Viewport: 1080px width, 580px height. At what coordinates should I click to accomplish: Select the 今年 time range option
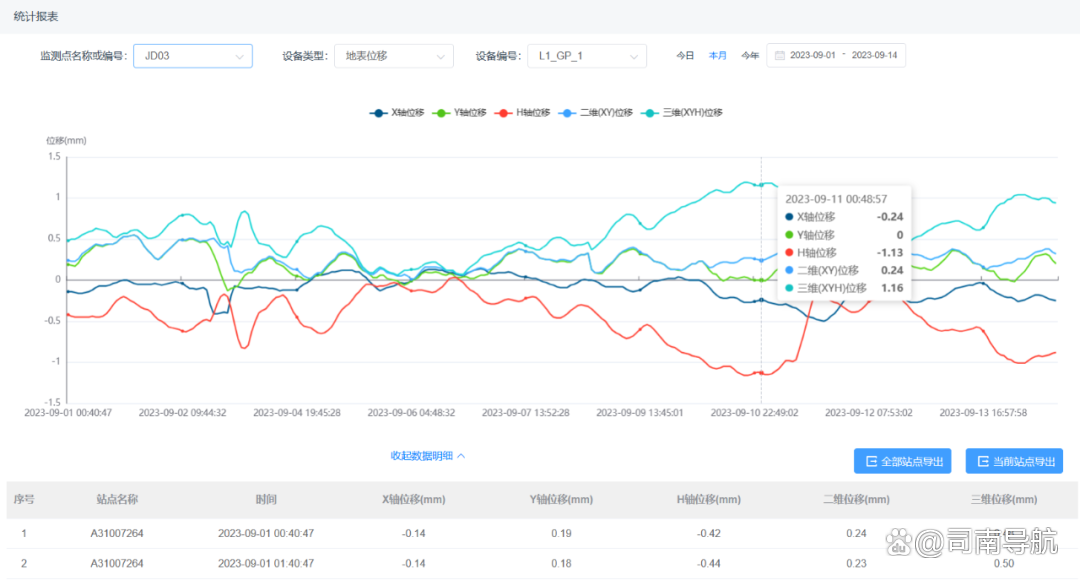pos(750,56)
